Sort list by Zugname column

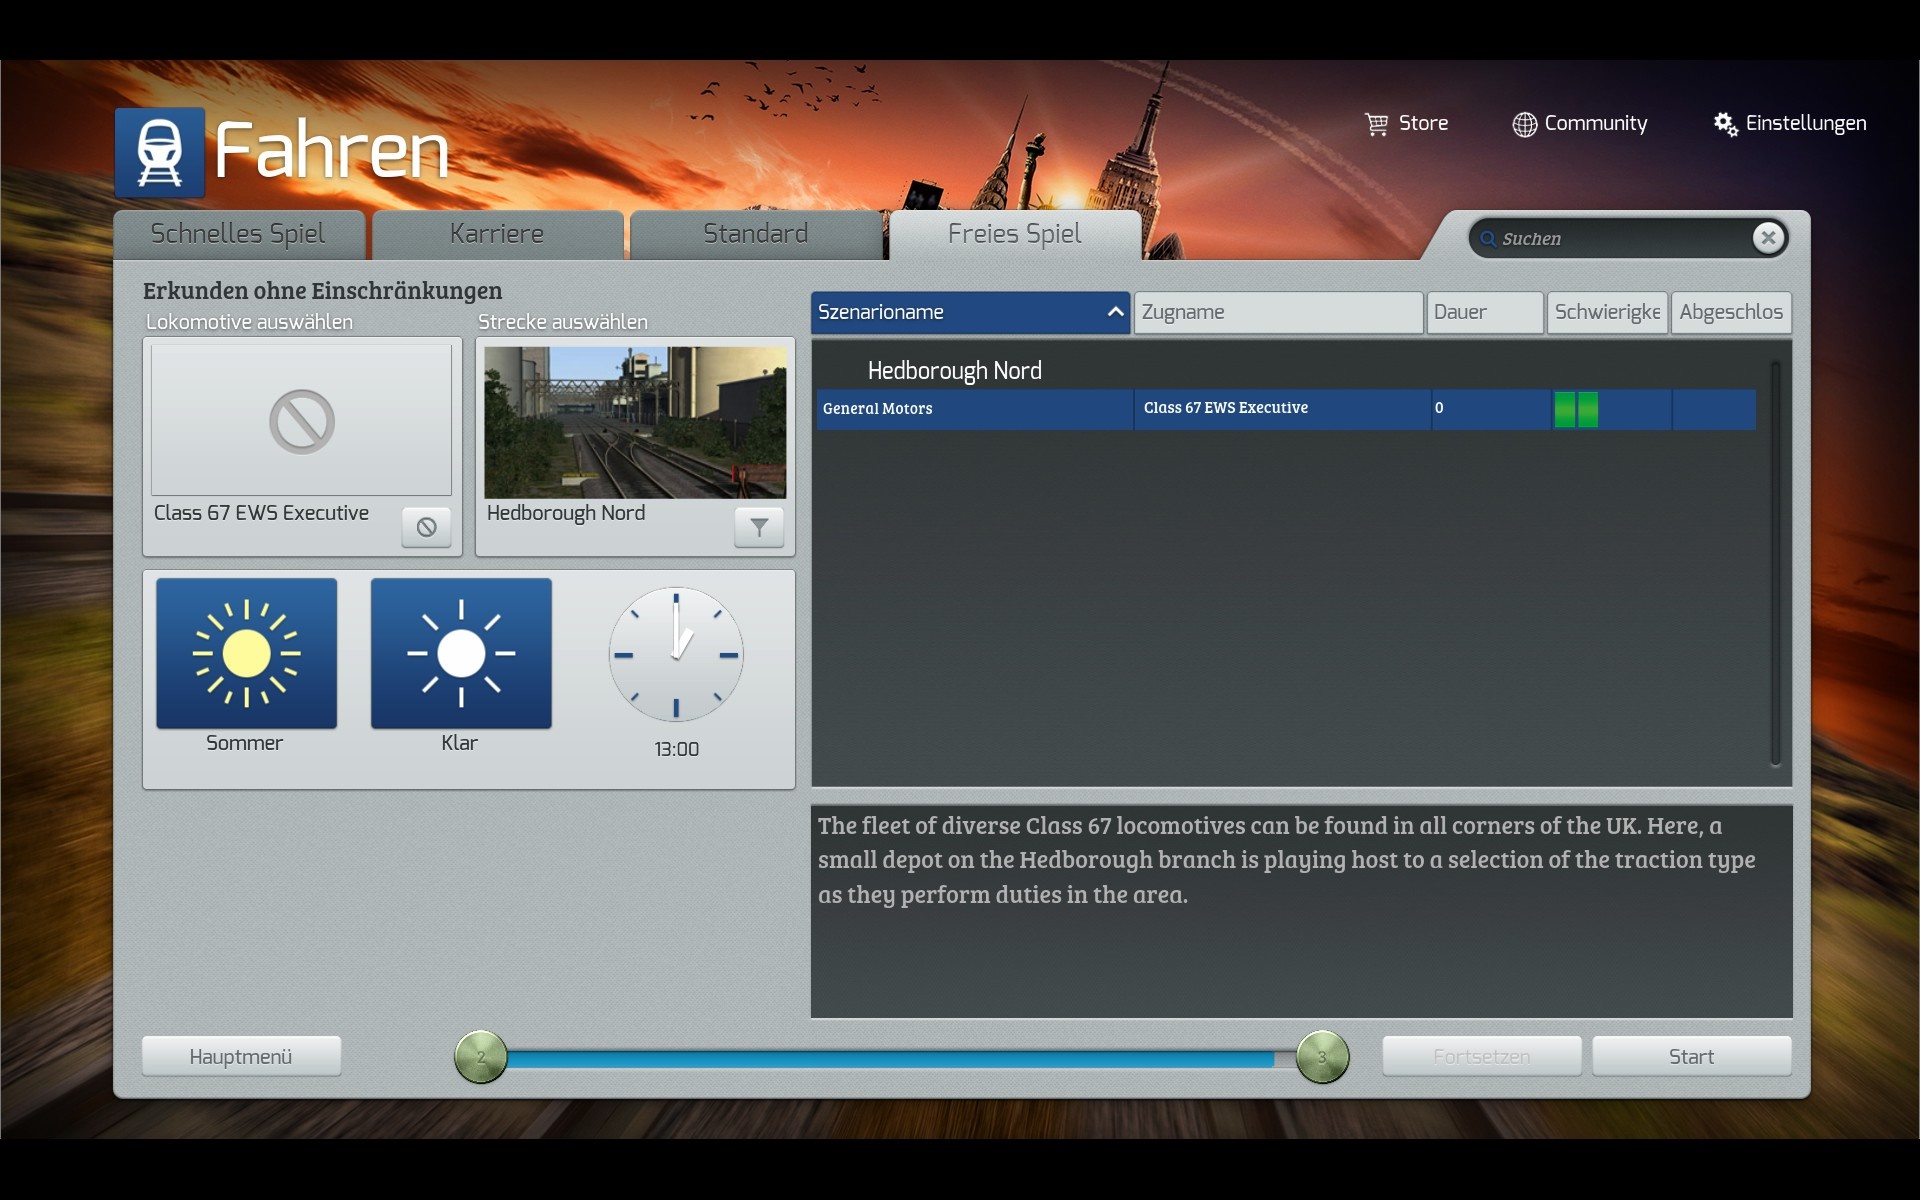tap(1277, 312)
